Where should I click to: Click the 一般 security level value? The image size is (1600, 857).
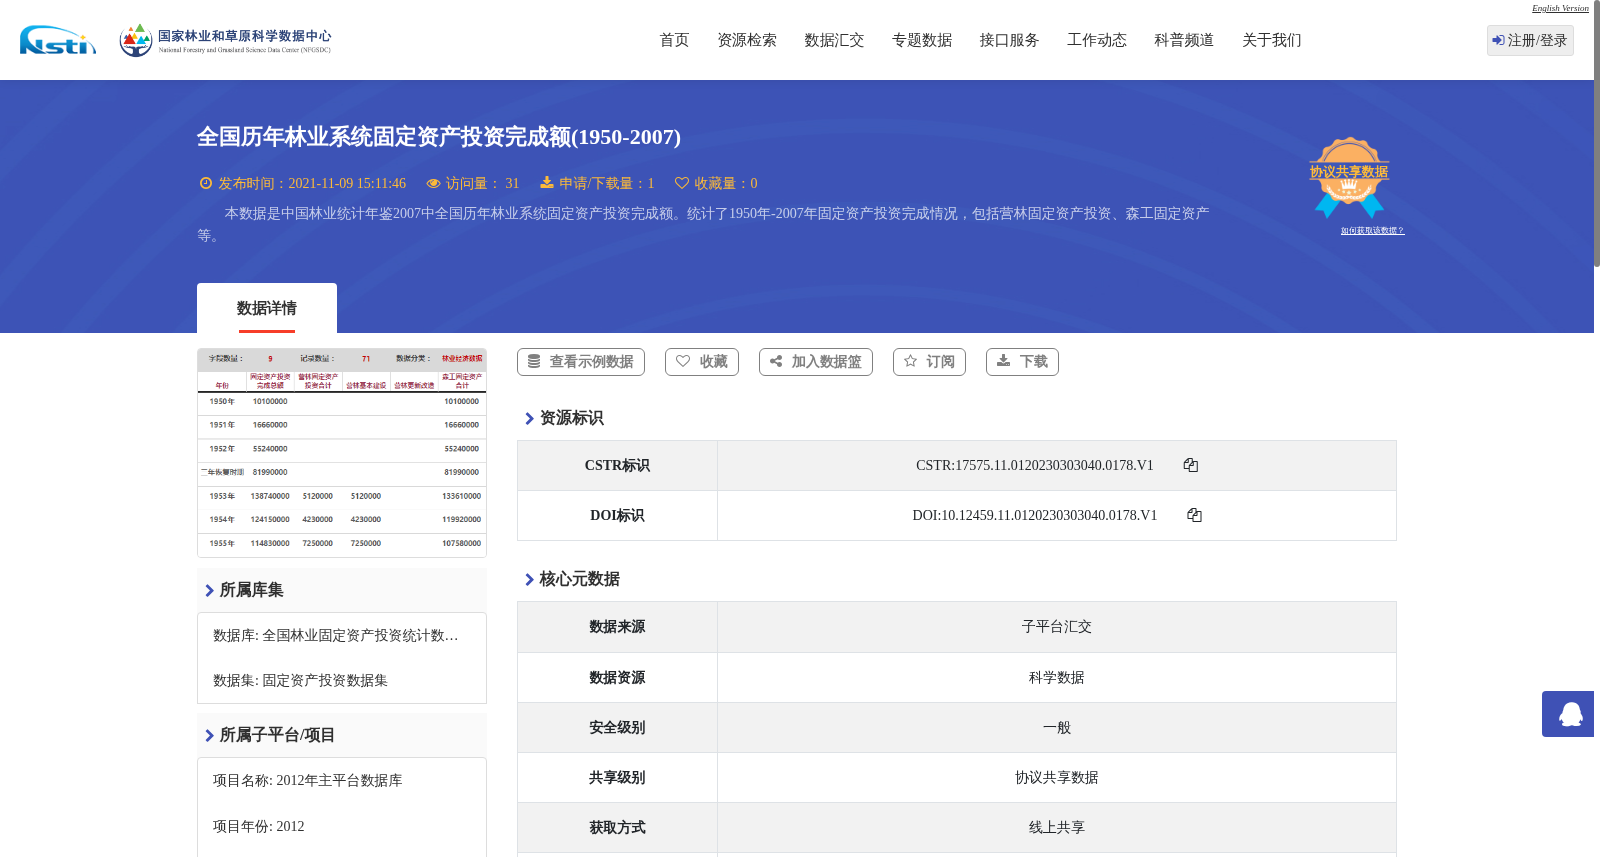click(x=1057, y=727)
